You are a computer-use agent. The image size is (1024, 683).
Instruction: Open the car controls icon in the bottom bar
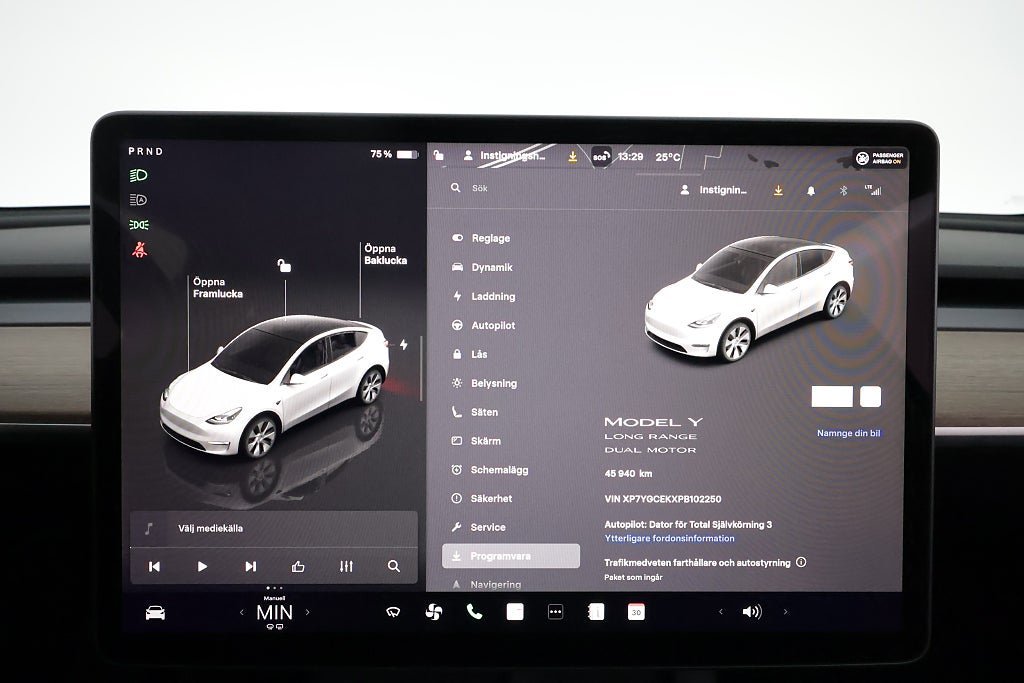click(x=155, y=612)
